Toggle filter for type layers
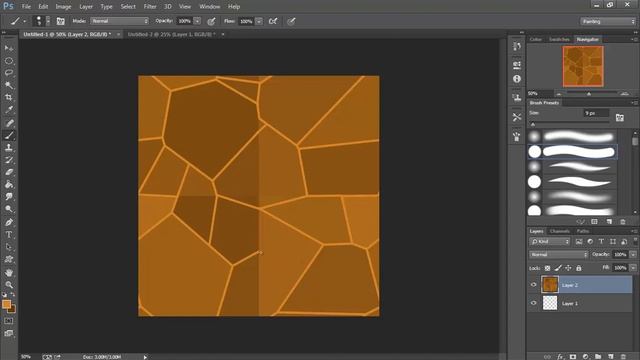This screenshot has width=640, height=360. [x=601, y=242]
